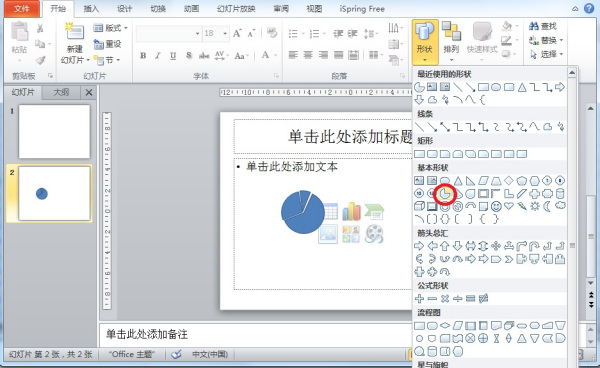Viewport: 600px width, 368px height.
Task: Insert the plus sign equation shape
Action: [419, 298]
